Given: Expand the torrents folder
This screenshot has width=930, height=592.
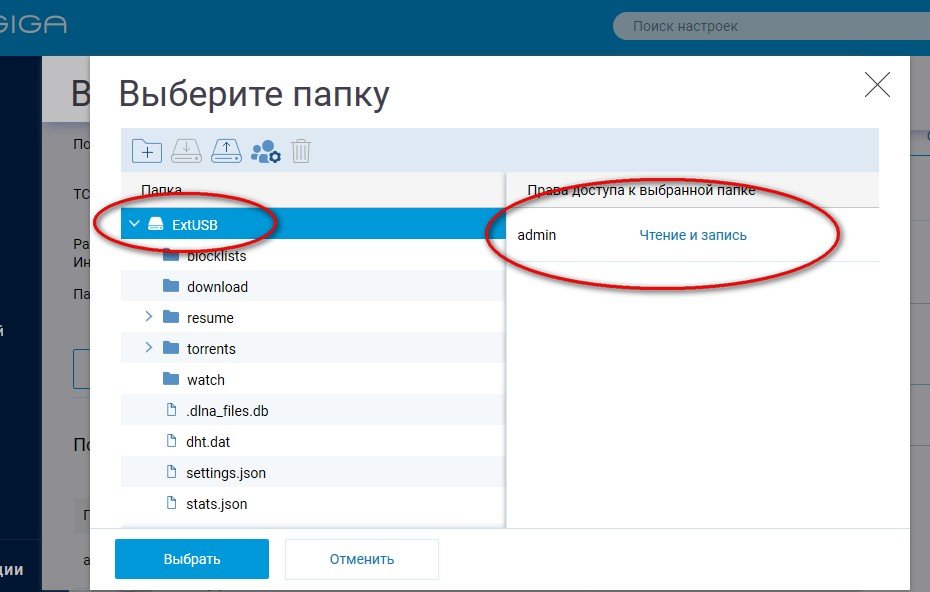Looking at the screenshot, I should pos(148,348).
